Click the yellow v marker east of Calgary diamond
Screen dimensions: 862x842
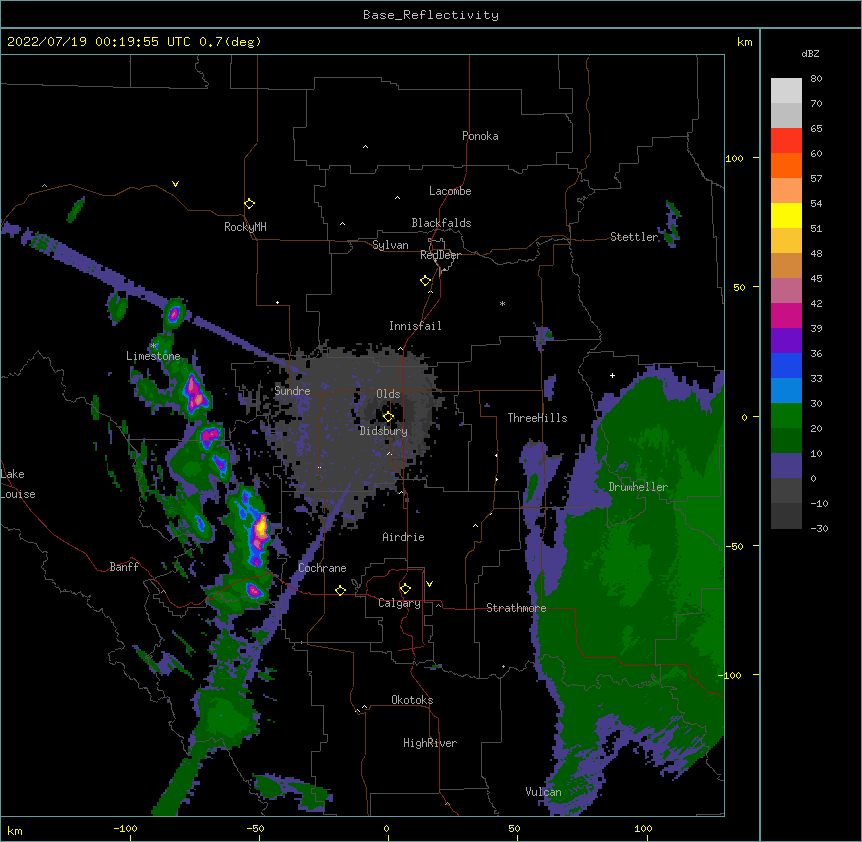[429, 584]
